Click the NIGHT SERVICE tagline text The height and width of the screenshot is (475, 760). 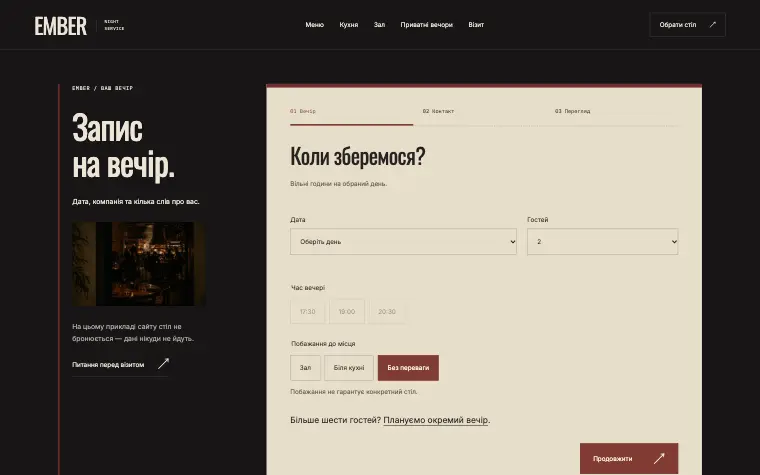pyautogui.click(x=114, y=25)
